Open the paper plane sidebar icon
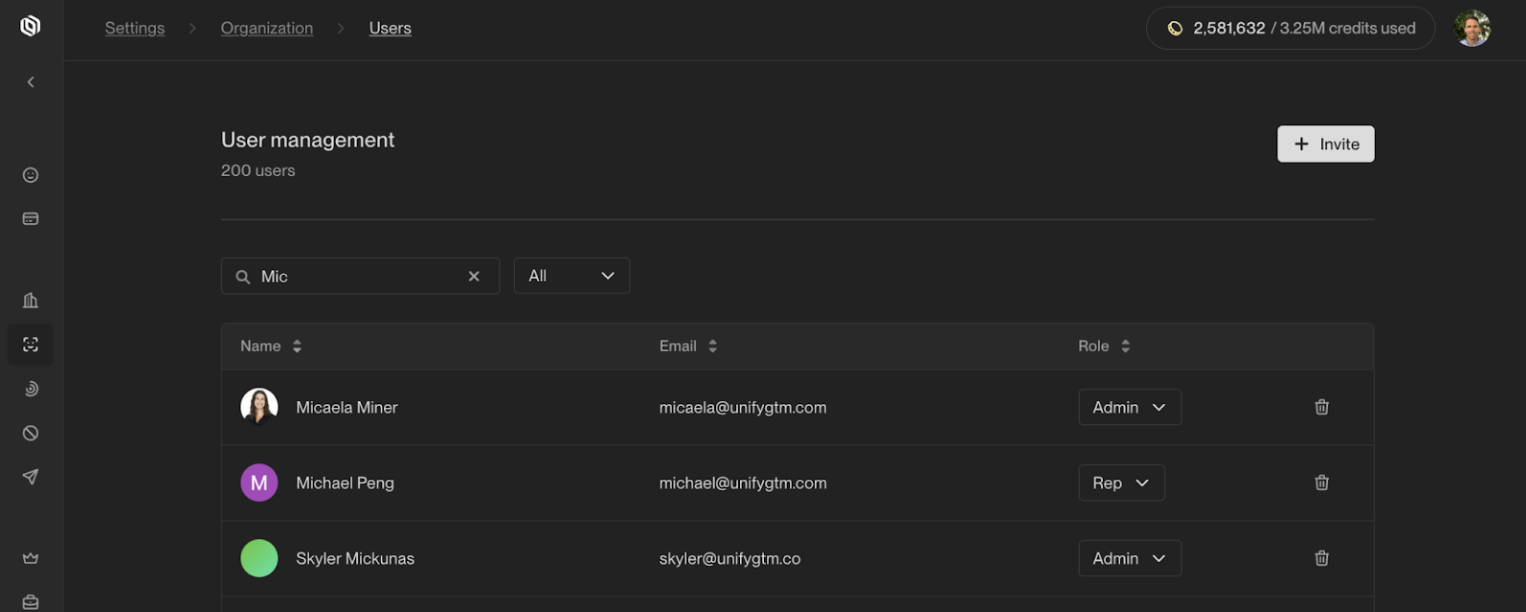The width and height of the screenshot is (1526, 612). click(31, 477)
